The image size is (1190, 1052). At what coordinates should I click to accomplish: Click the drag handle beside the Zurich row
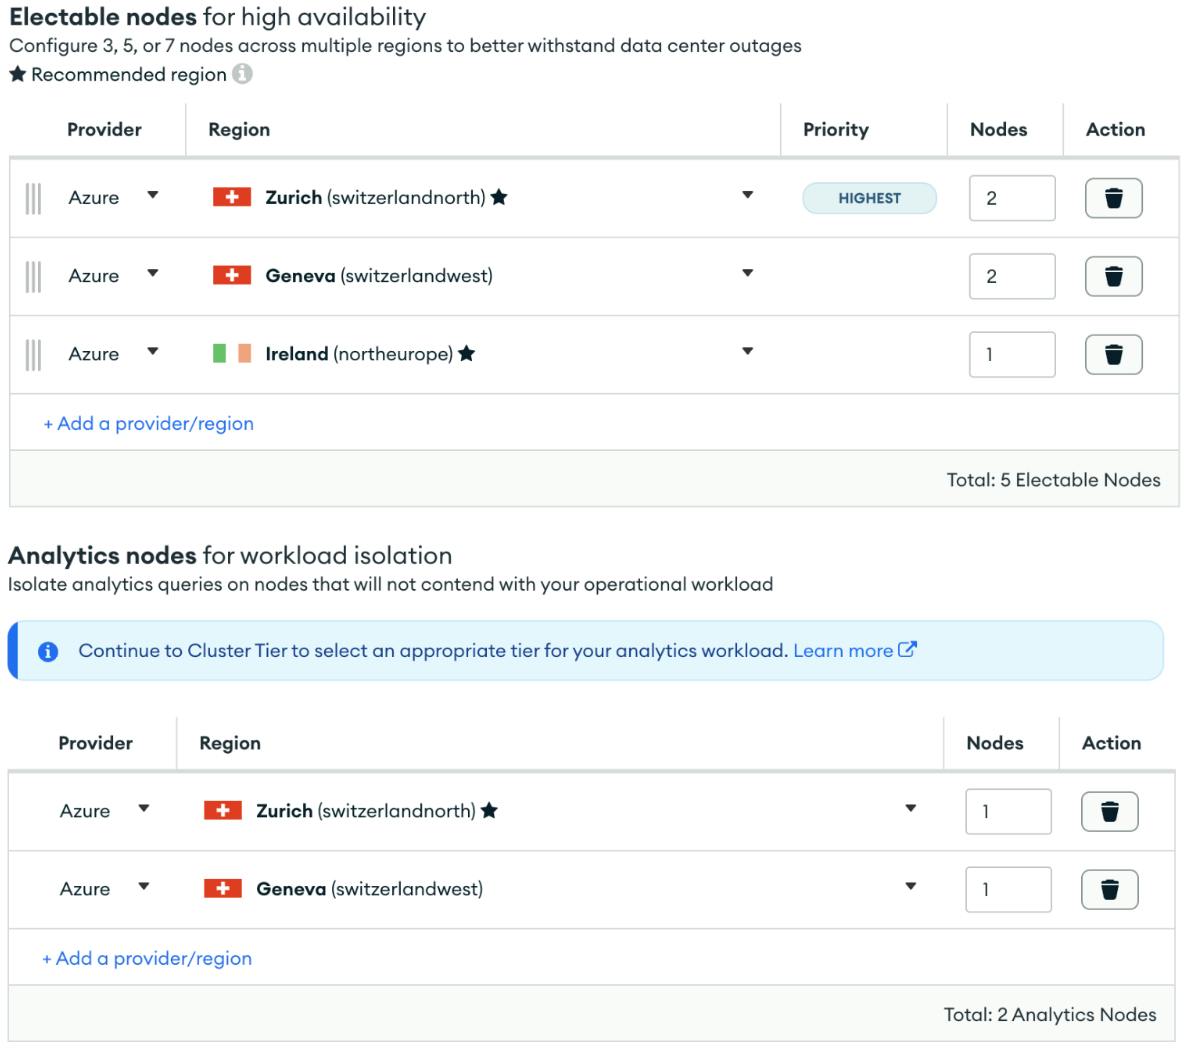coord(34,197)
